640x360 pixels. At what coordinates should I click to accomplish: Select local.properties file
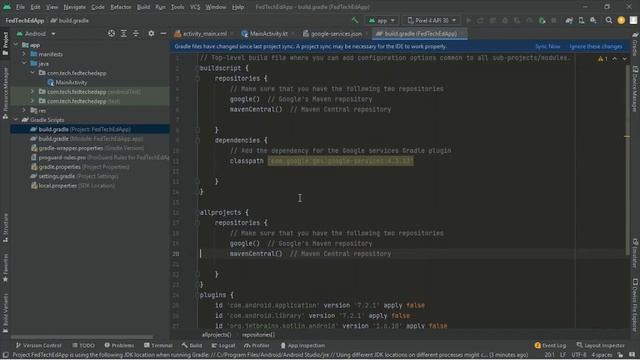coord(73,186)
